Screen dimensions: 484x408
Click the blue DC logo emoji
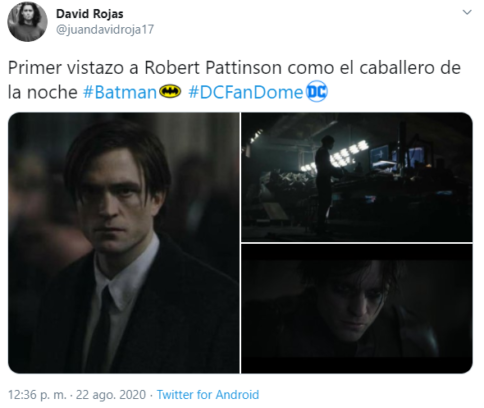pyautogui.click(x=317, y=91)
